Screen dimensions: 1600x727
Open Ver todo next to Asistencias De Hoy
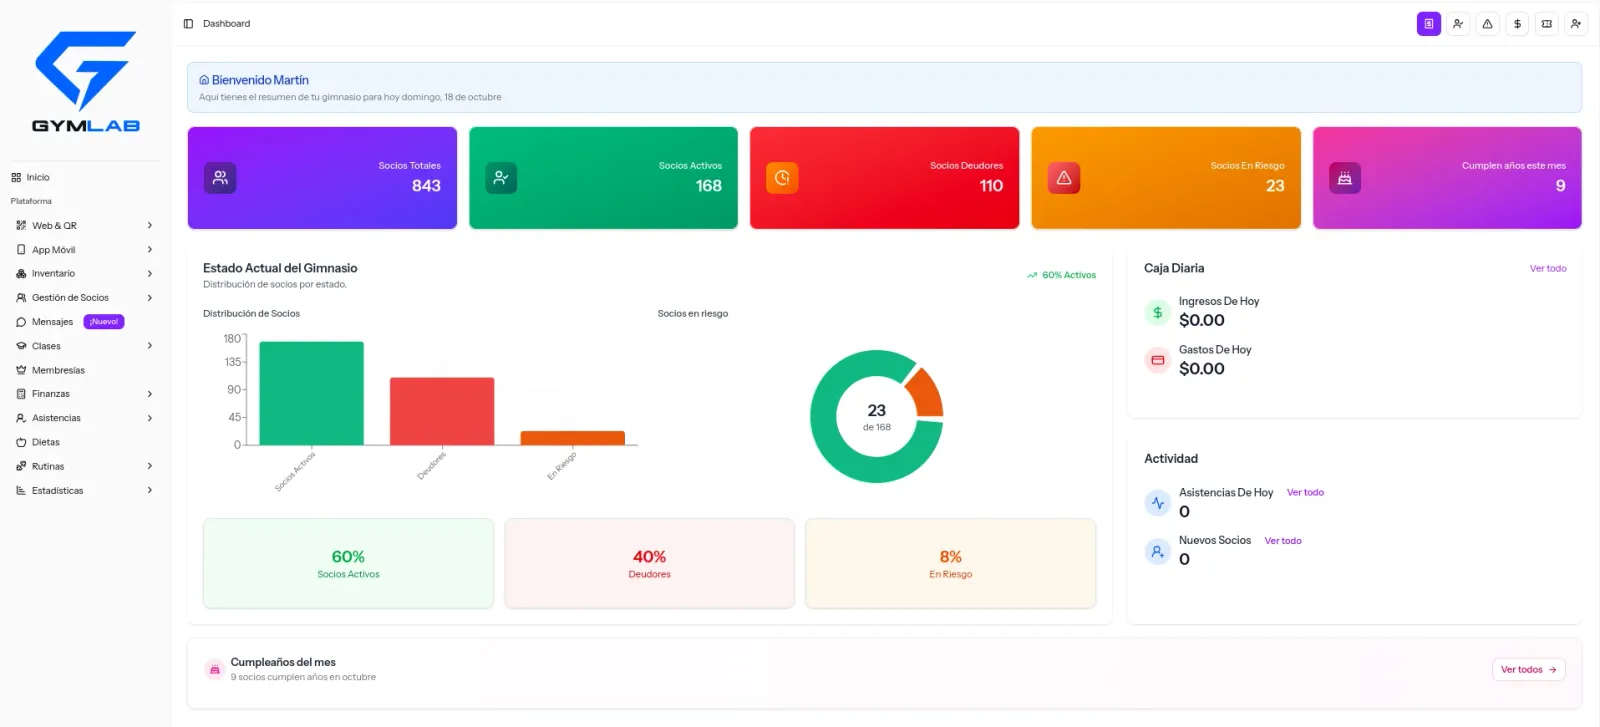[x=1305, y=493]
